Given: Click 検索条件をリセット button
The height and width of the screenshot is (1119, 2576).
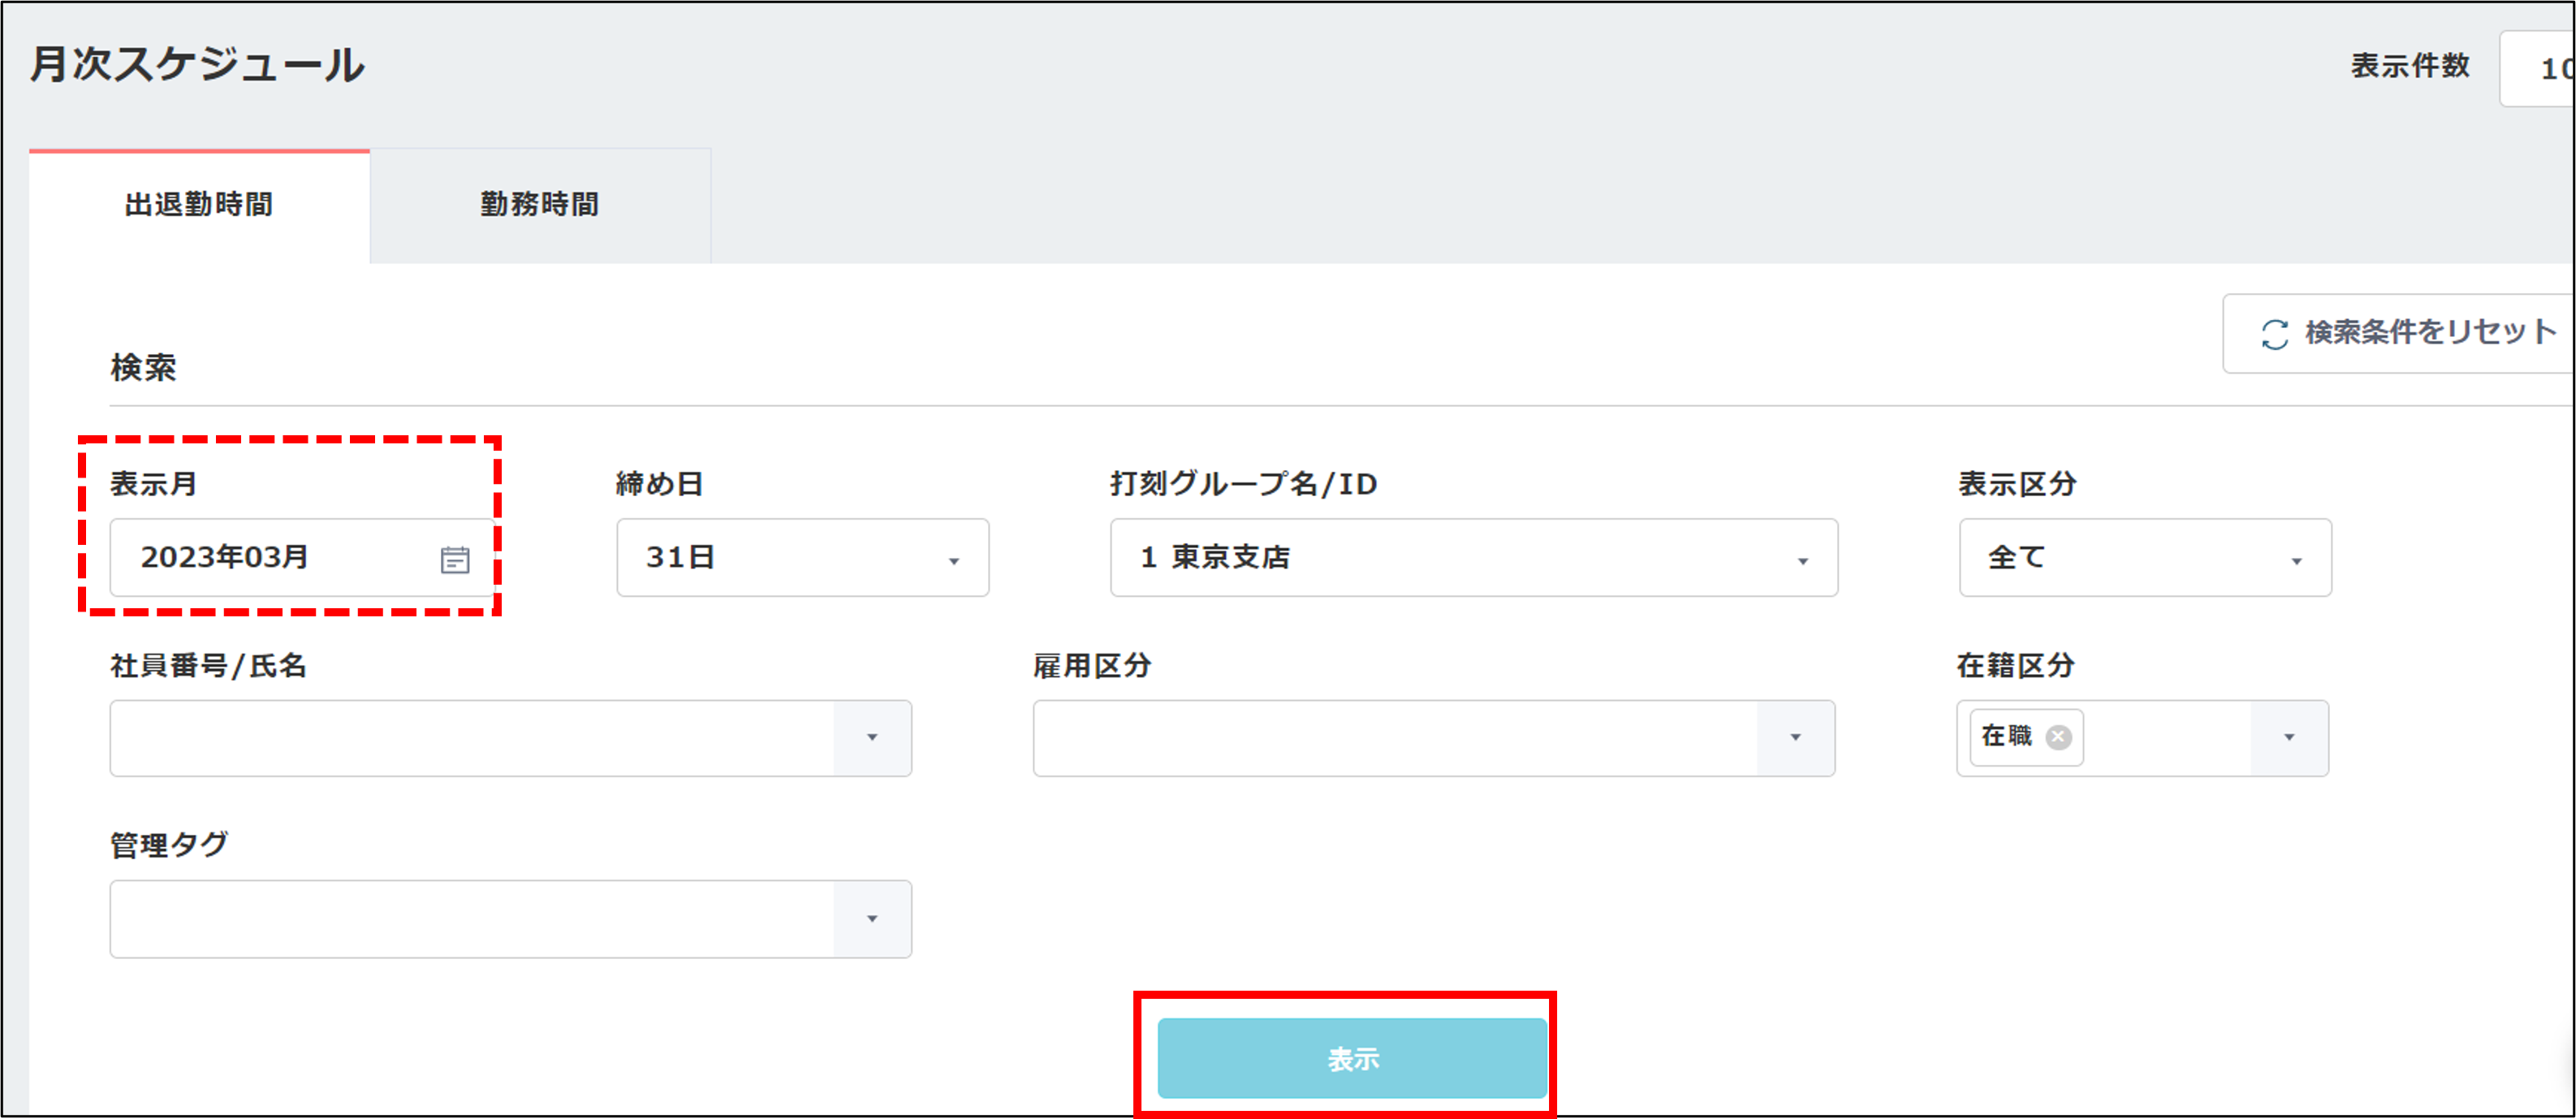Looking at the screenshot, I should 2430,333.
